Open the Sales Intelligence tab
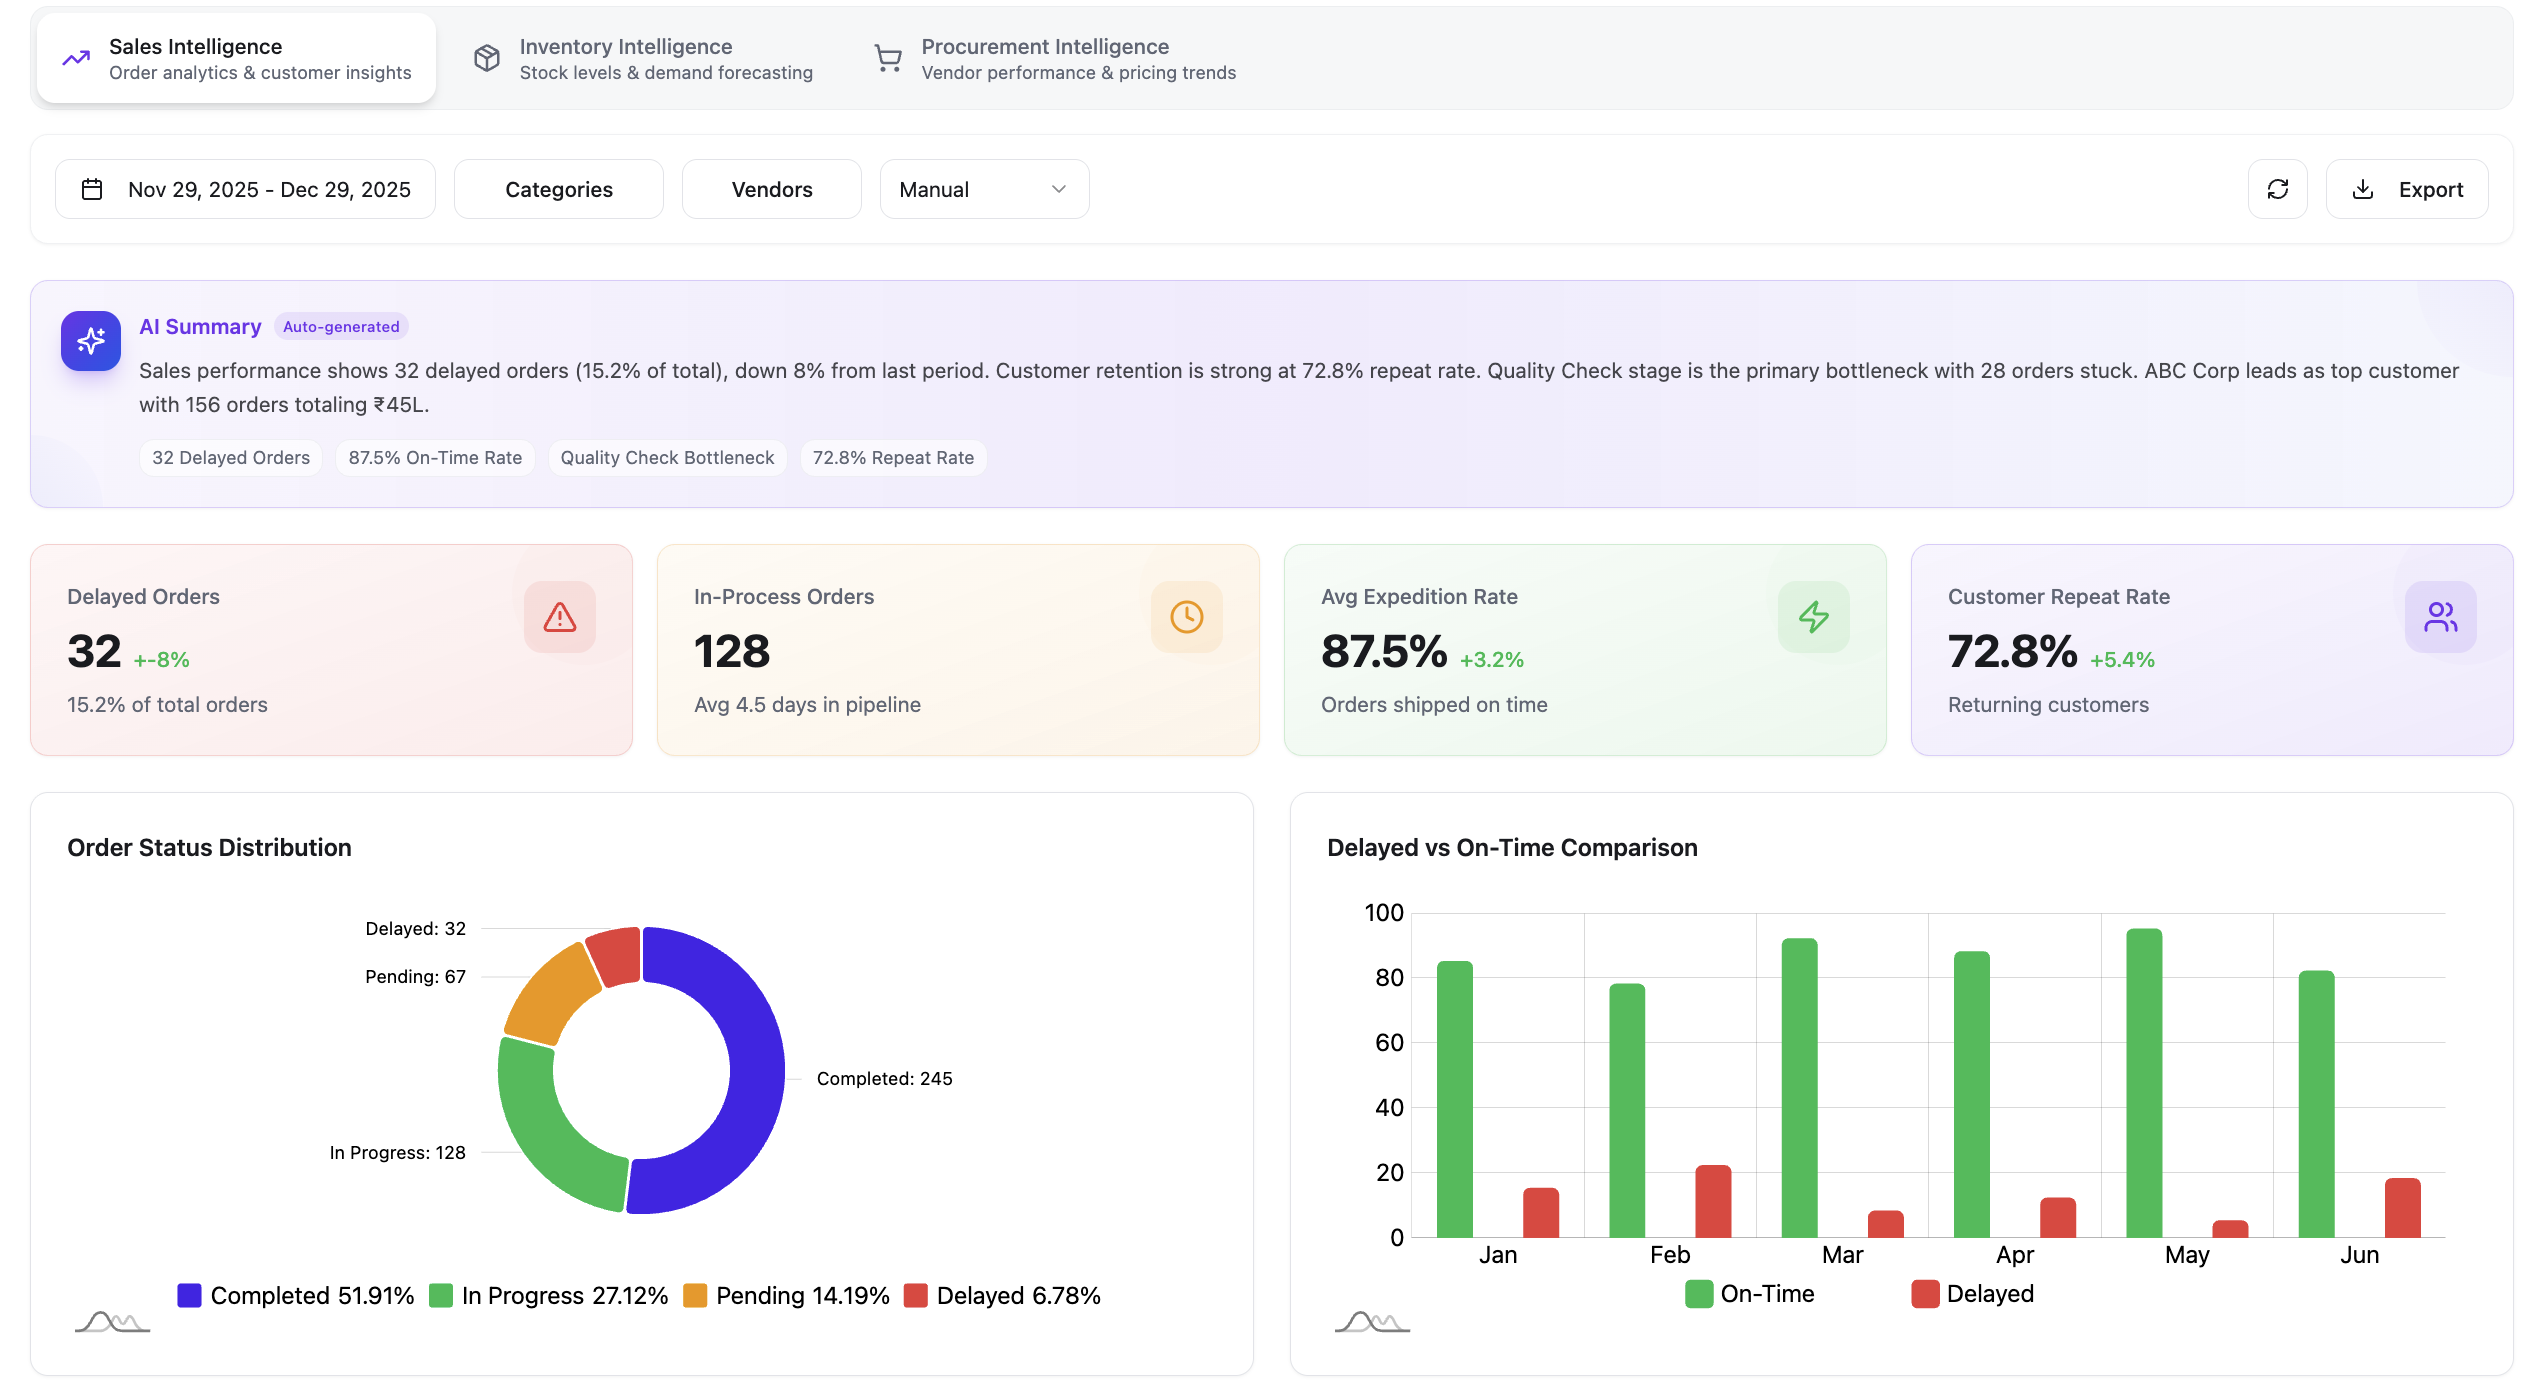The image size is (2530, 1388). point(236,58)
